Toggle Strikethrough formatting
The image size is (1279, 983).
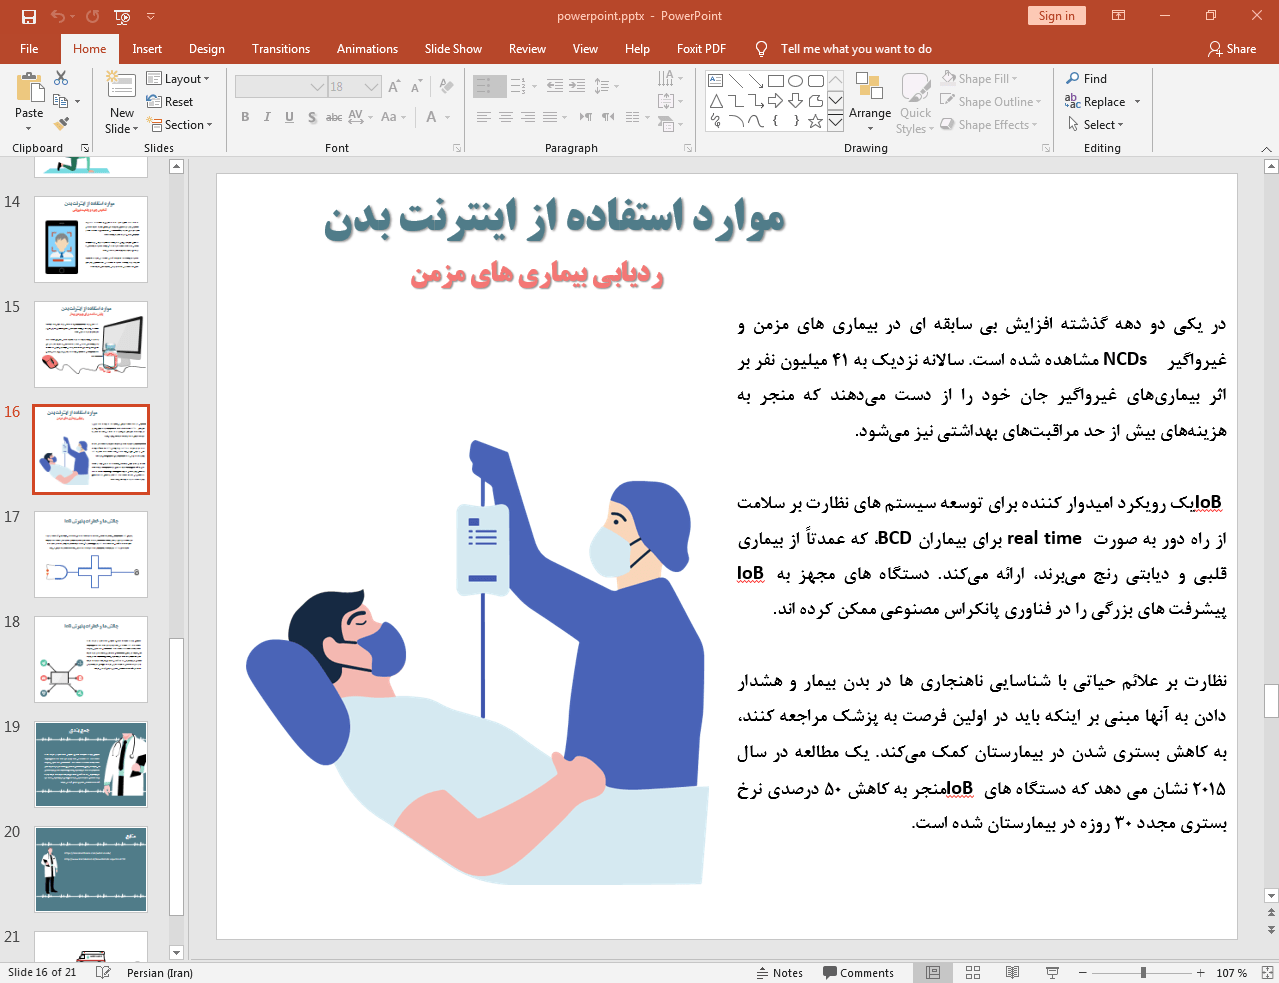click(334, 117)
